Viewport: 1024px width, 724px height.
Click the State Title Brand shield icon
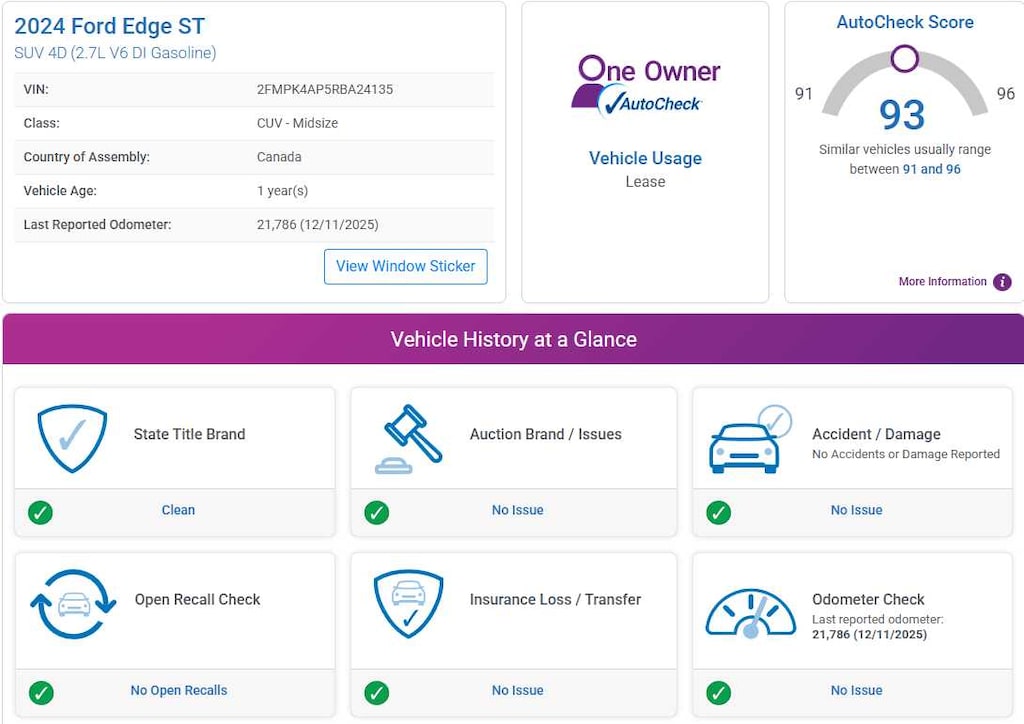[72, 438]
